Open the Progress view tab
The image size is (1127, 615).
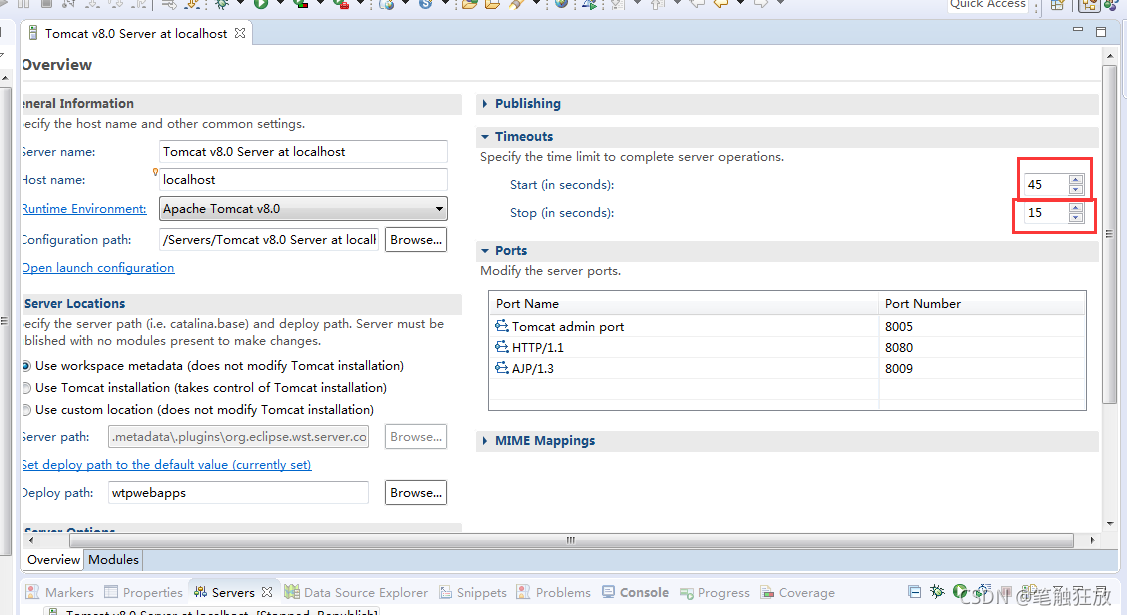point(714,592)
